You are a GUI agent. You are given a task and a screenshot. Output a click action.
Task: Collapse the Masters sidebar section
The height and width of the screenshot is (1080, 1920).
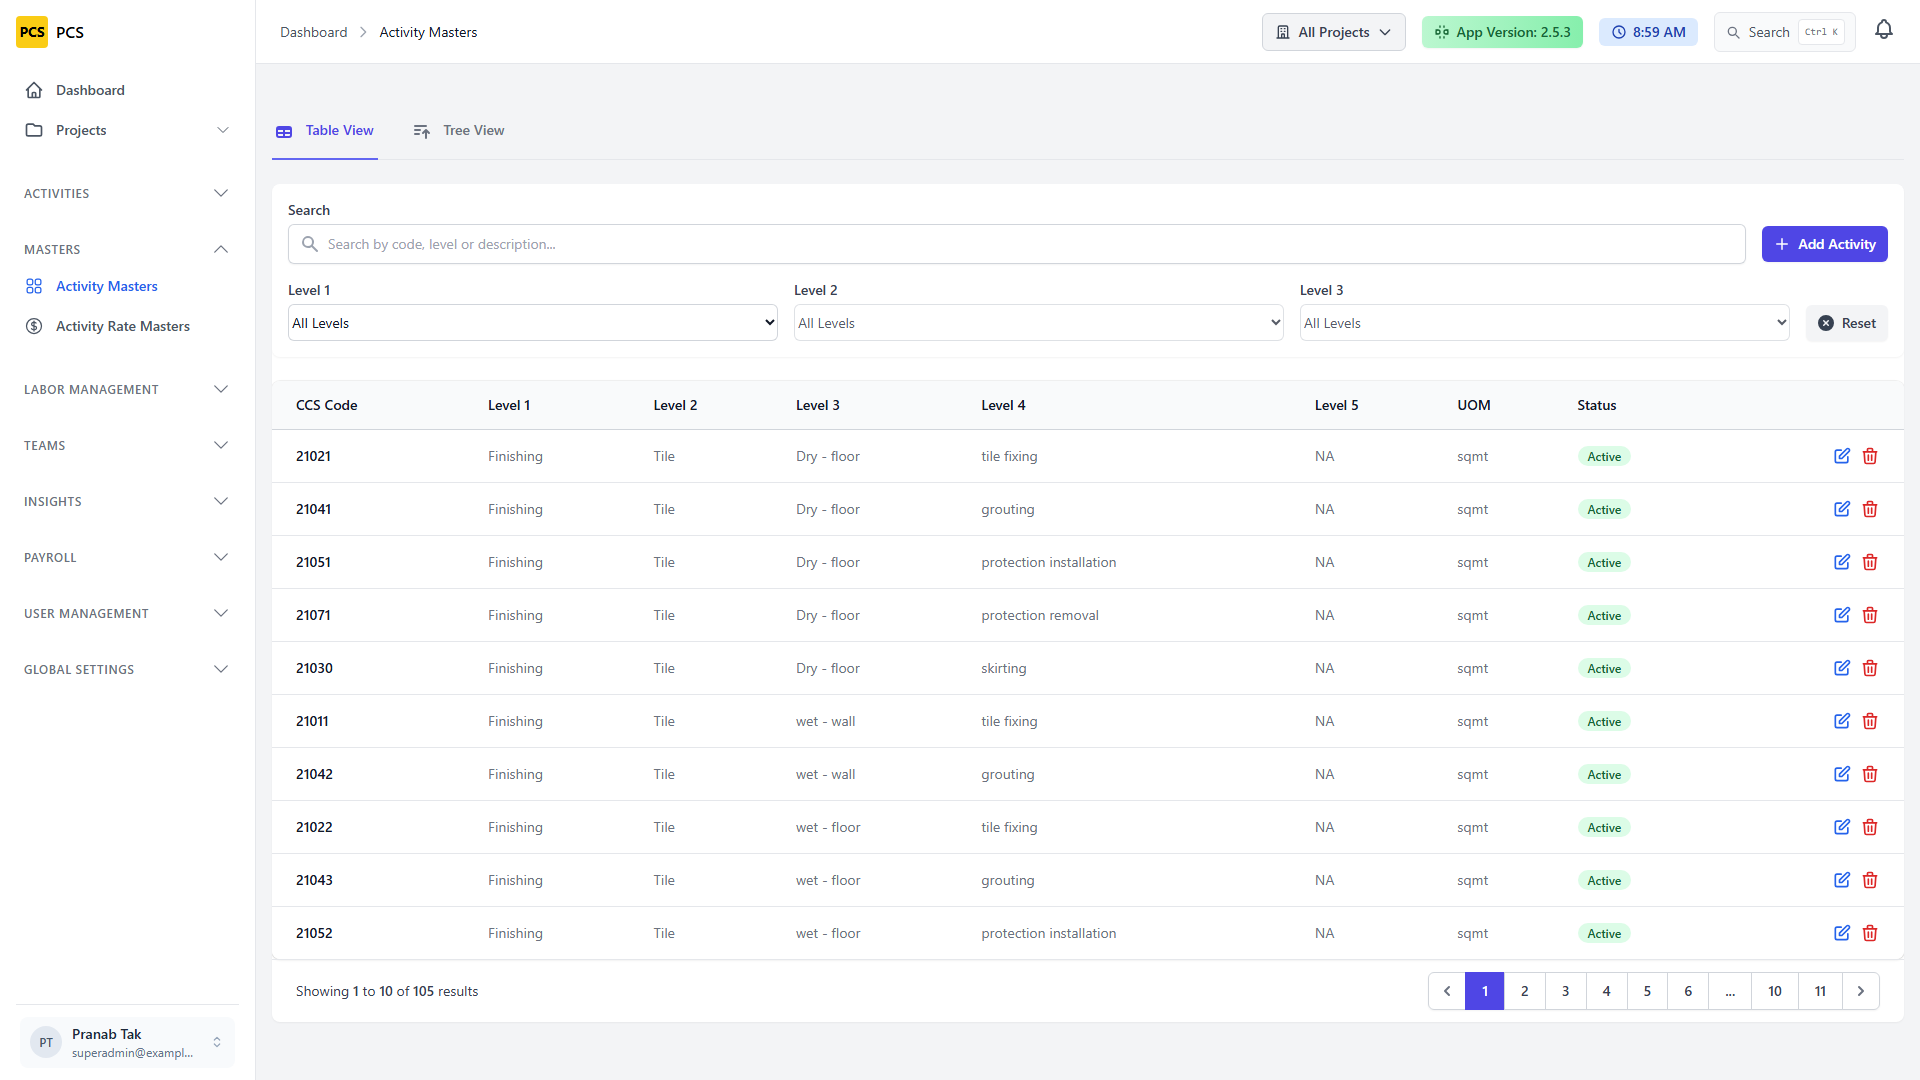127,249
